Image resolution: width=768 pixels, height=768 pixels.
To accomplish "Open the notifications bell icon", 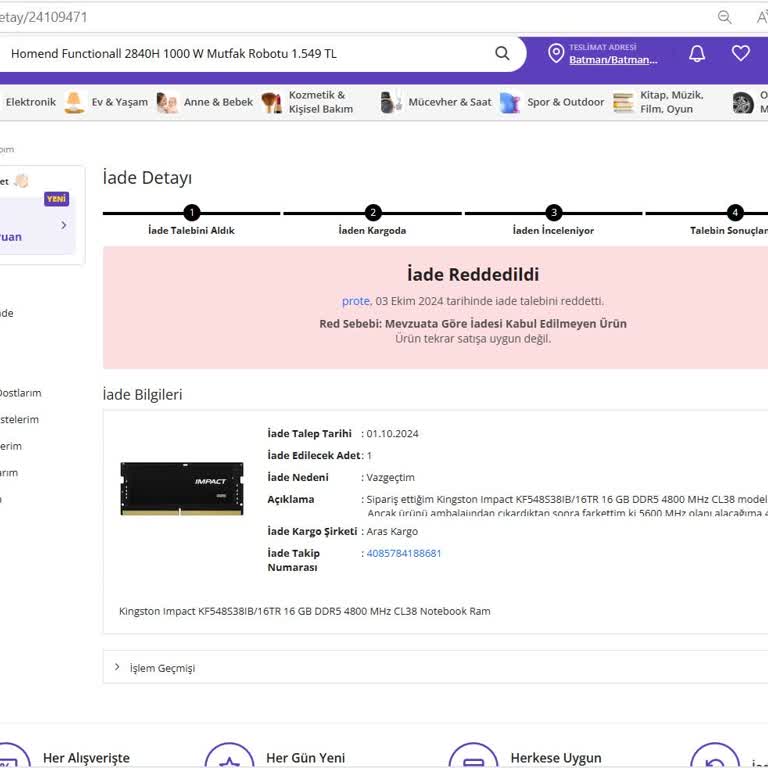I will point(697,53).
